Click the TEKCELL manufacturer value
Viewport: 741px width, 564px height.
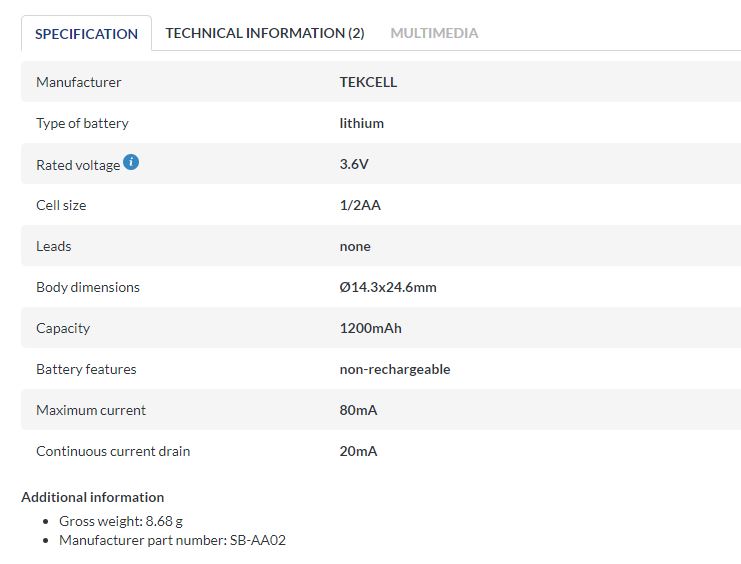(x=368, y=82)
